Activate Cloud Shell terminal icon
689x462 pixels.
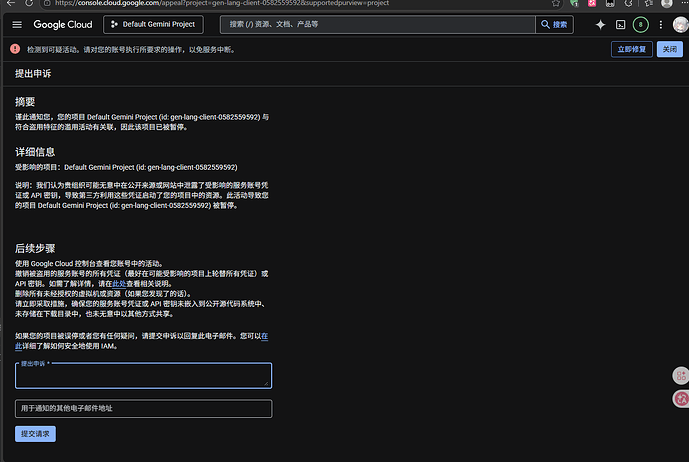(620, 25)
